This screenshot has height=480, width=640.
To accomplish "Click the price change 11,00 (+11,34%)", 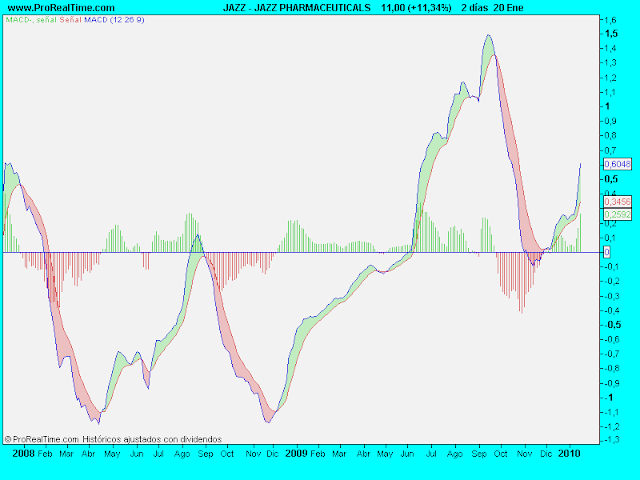I will (x=416, y=8).
